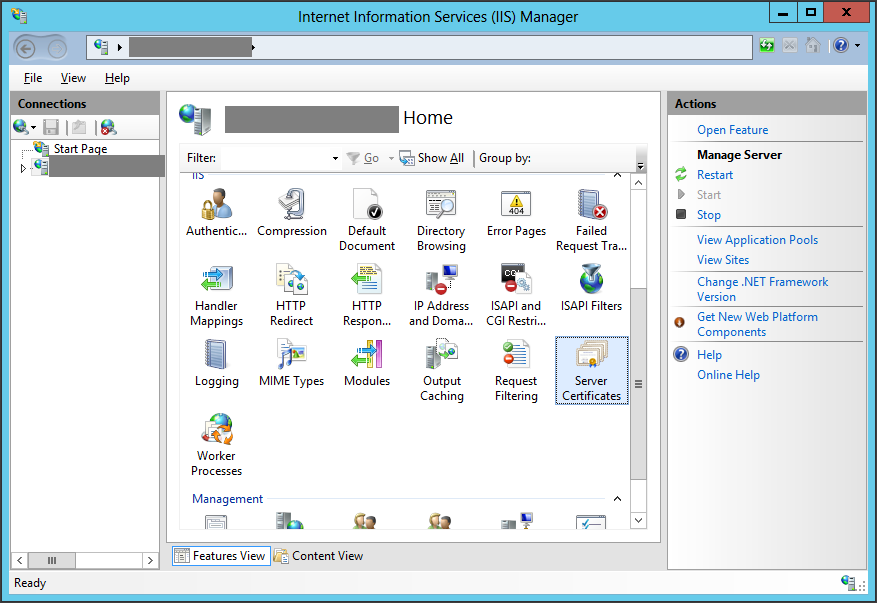Open the HTTP Redirect feature

[291, 295]
